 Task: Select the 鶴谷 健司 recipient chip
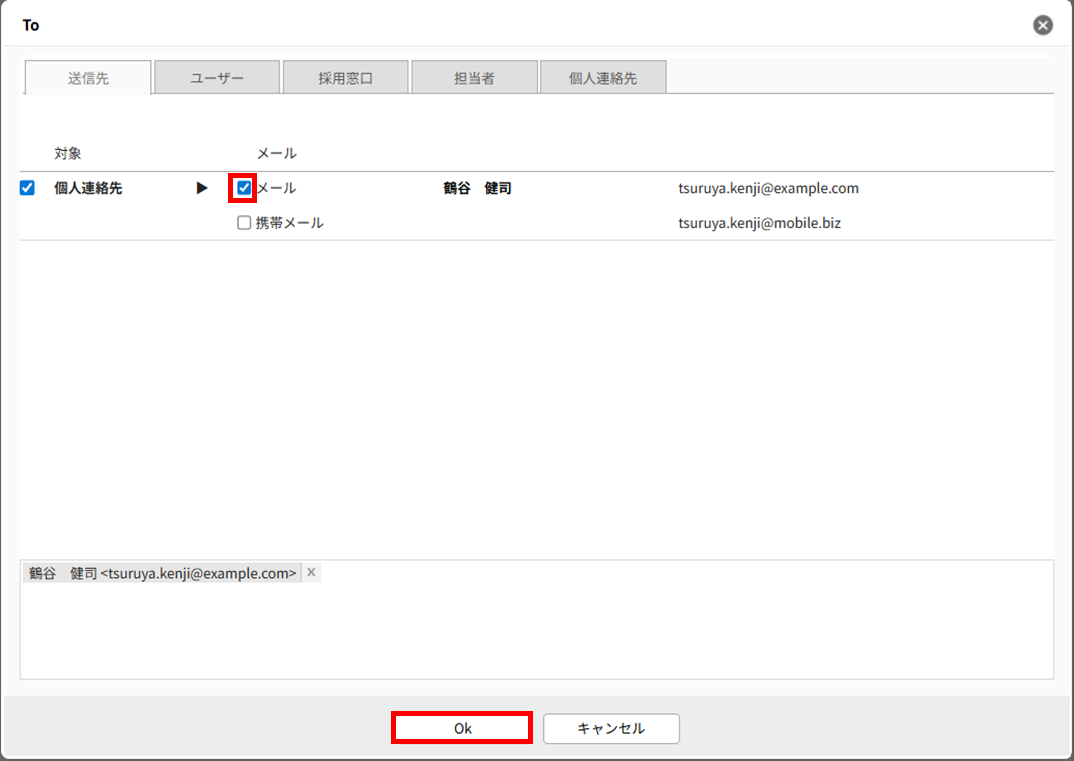point(162,573)
